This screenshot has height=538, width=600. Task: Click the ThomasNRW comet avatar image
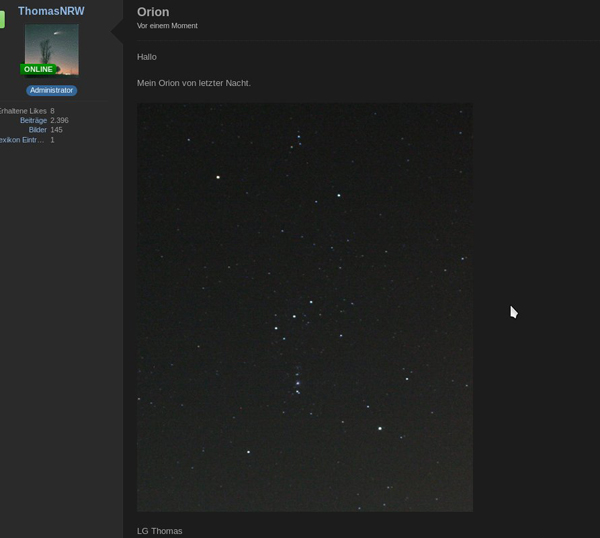pos(52,50)
